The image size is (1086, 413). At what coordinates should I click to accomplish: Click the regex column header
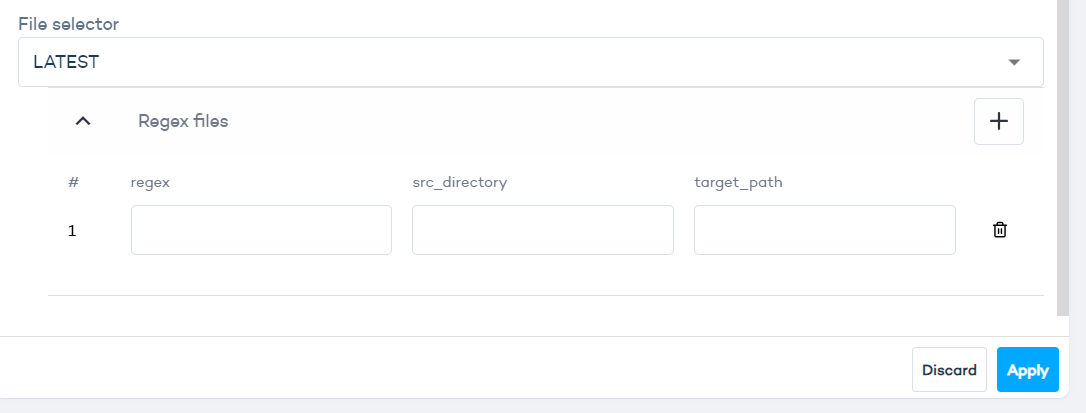tap(151, 183)
